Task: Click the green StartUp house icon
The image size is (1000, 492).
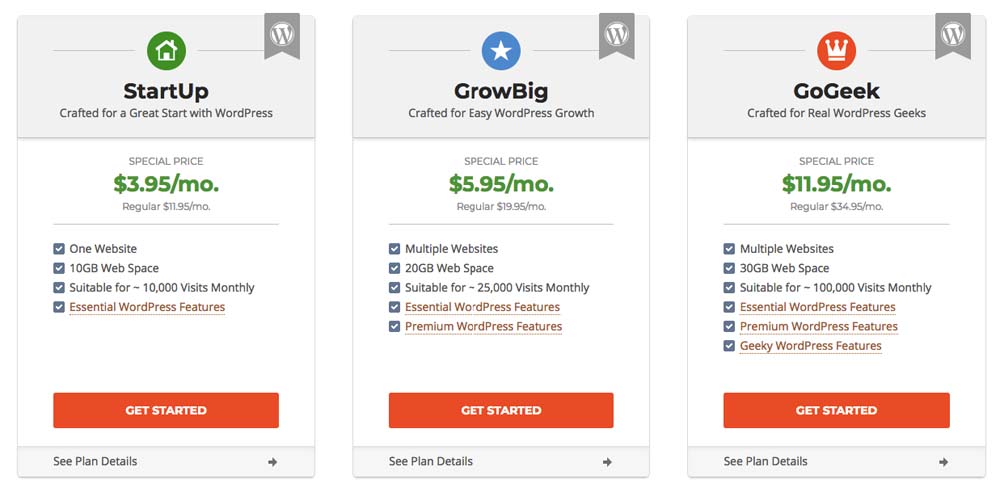Action: 166,50
